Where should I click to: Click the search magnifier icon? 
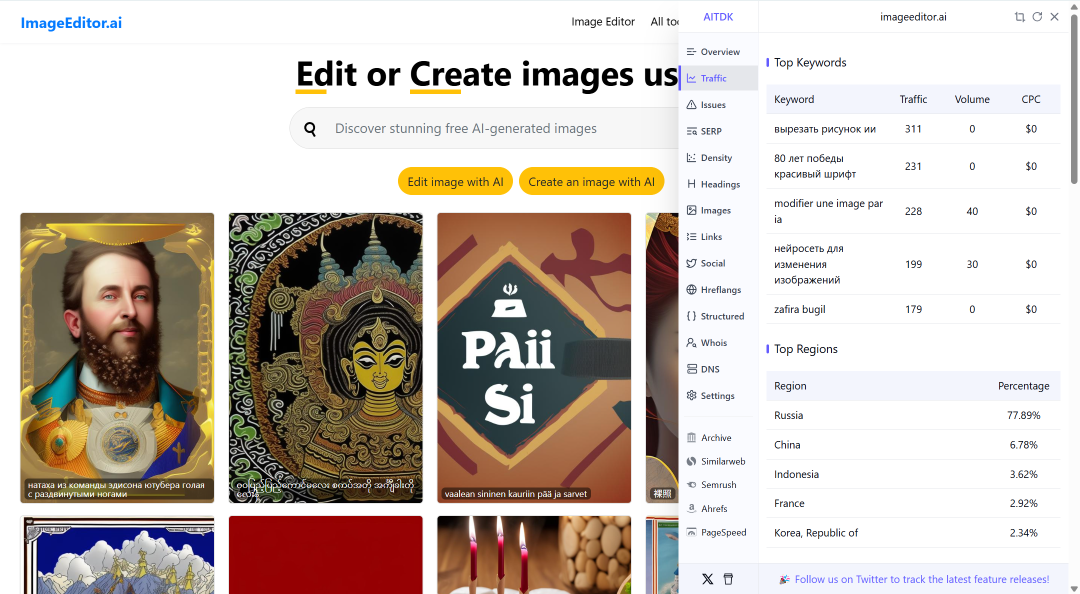click(310, 129)
